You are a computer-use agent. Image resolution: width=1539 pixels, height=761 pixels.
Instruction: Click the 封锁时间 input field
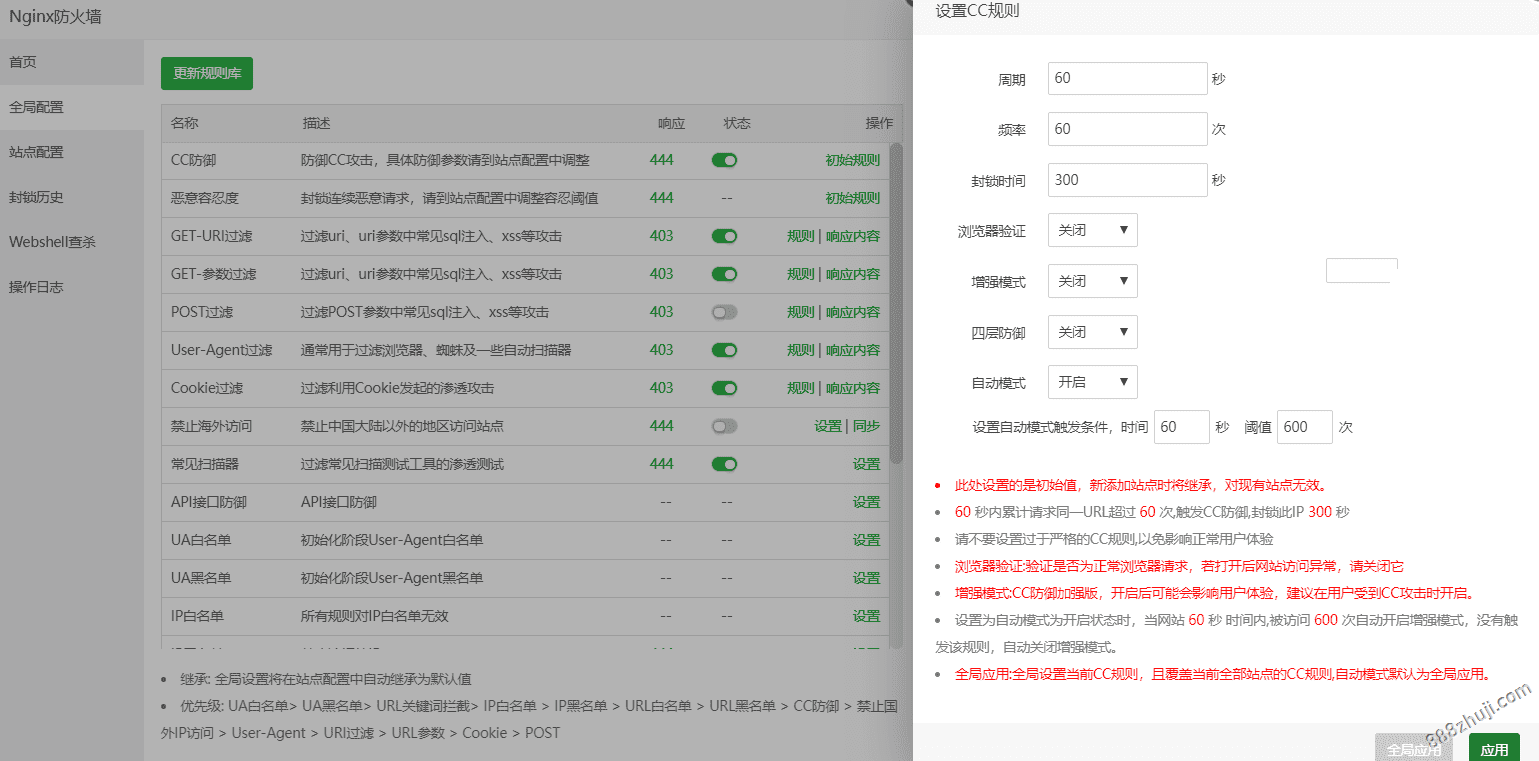pyautogui.click(x=1128, y=180)
